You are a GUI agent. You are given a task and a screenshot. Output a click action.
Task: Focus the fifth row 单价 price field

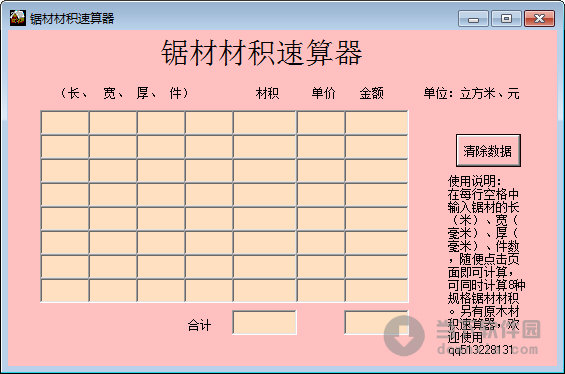[x=321, y=219]
